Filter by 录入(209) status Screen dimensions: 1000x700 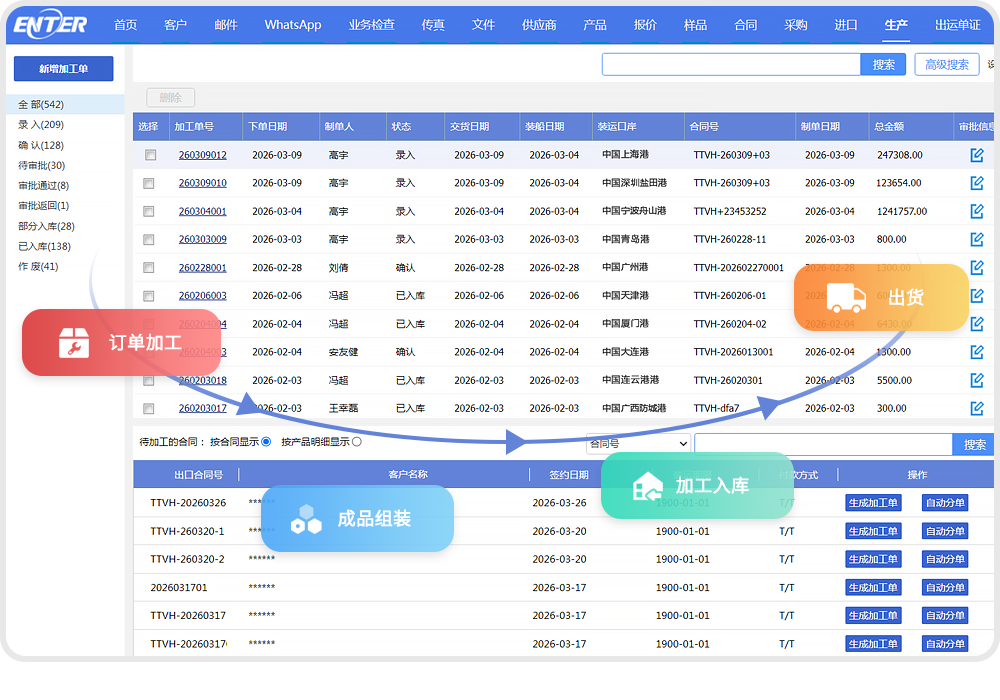click(x=41, y=124)
